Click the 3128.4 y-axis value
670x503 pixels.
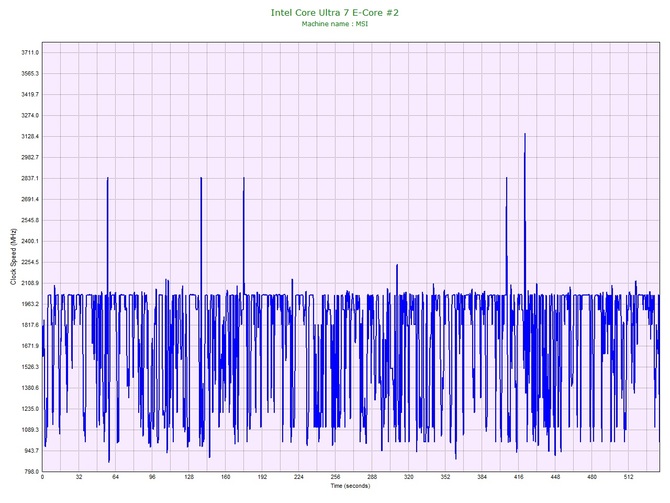click(x=30, y=136)
